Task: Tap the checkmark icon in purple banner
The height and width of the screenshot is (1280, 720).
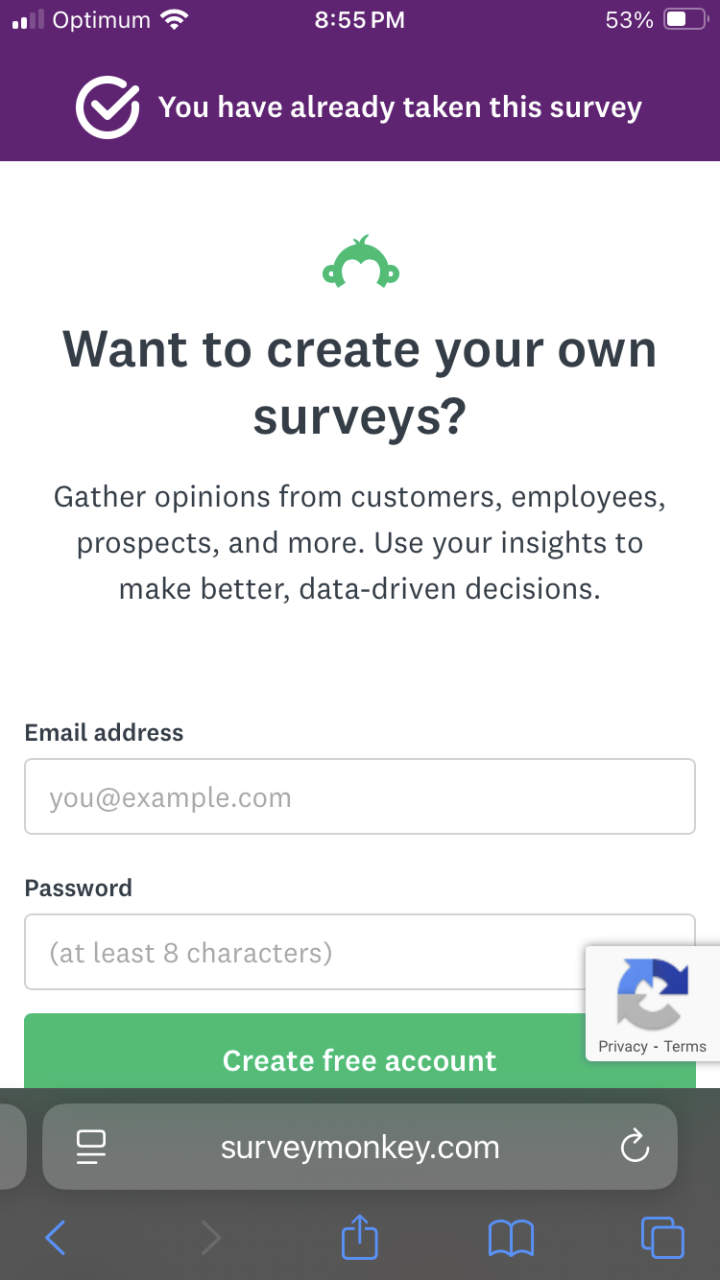Action: point(107,108)
